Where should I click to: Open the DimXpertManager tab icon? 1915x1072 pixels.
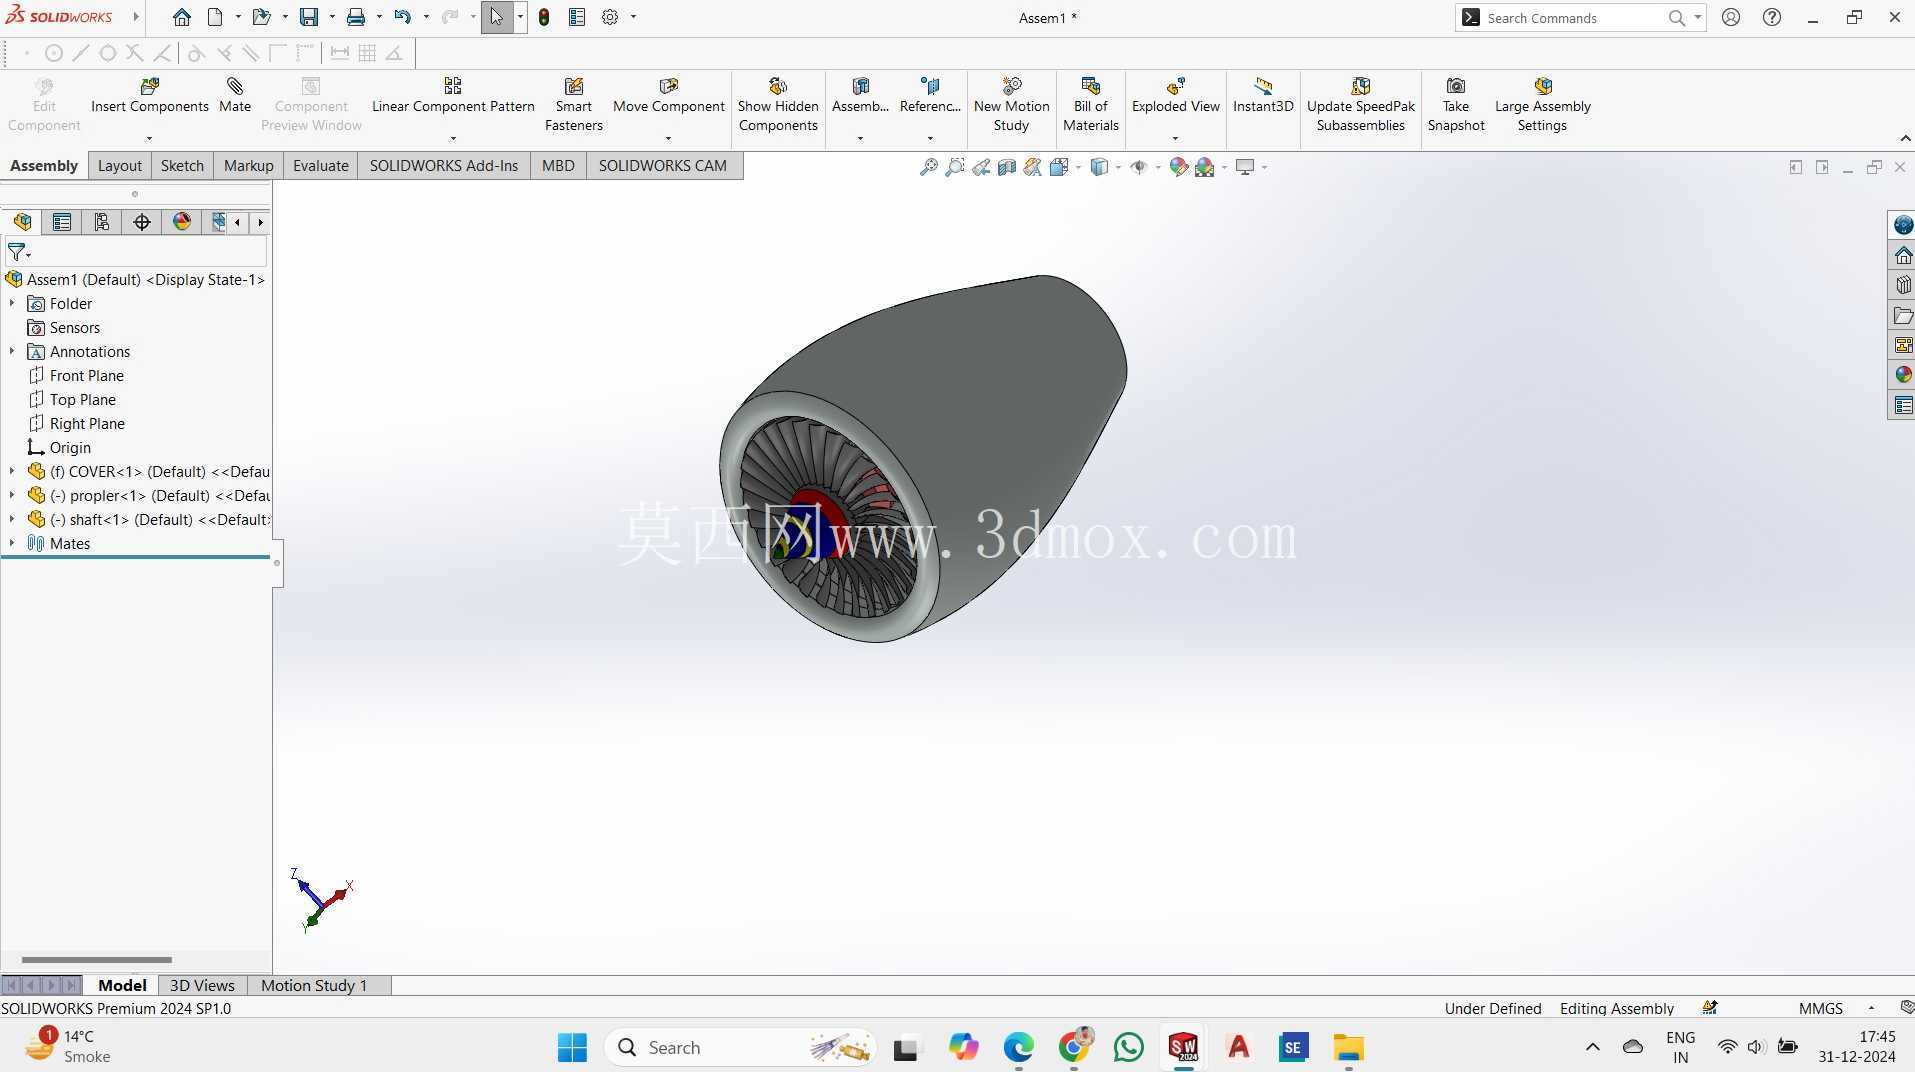pos(142,222)
